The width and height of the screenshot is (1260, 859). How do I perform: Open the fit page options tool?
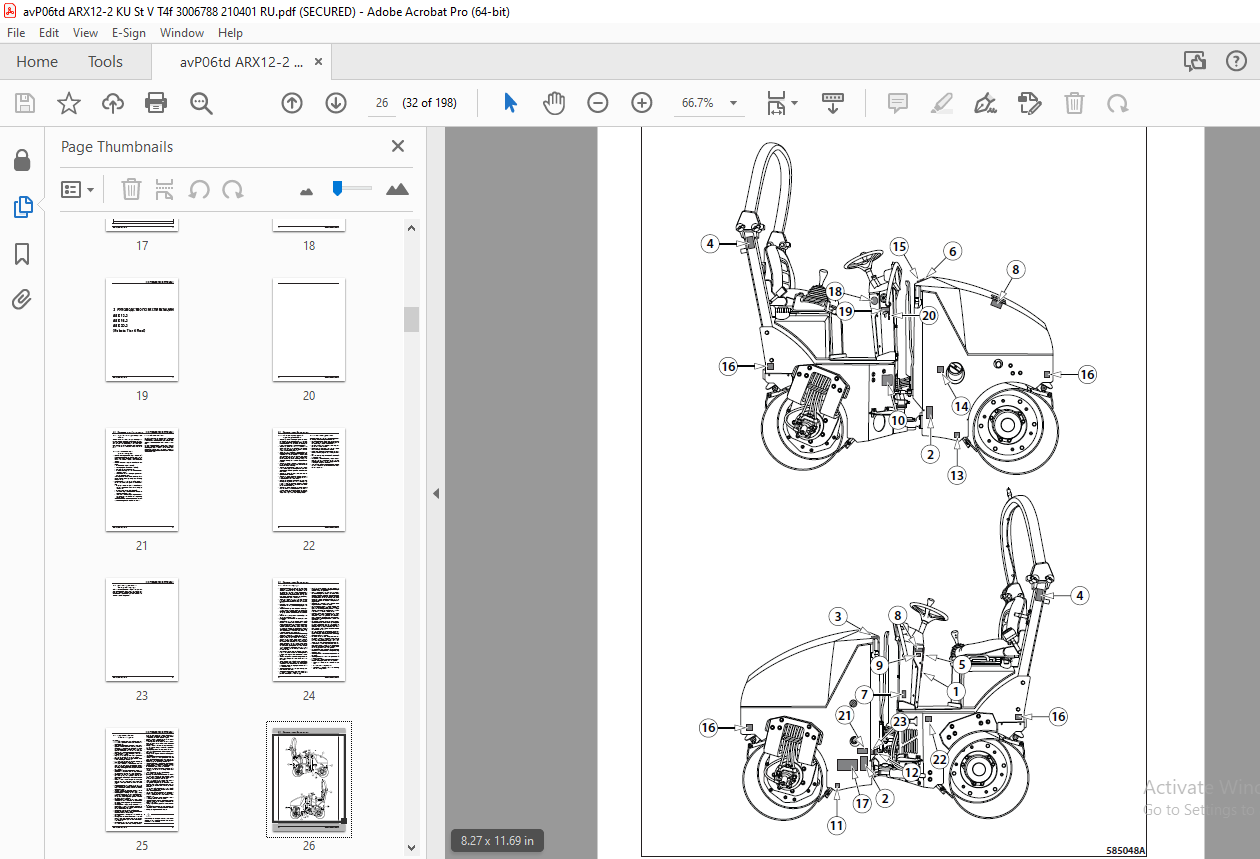pyautogui.click(x=781, y=102)
